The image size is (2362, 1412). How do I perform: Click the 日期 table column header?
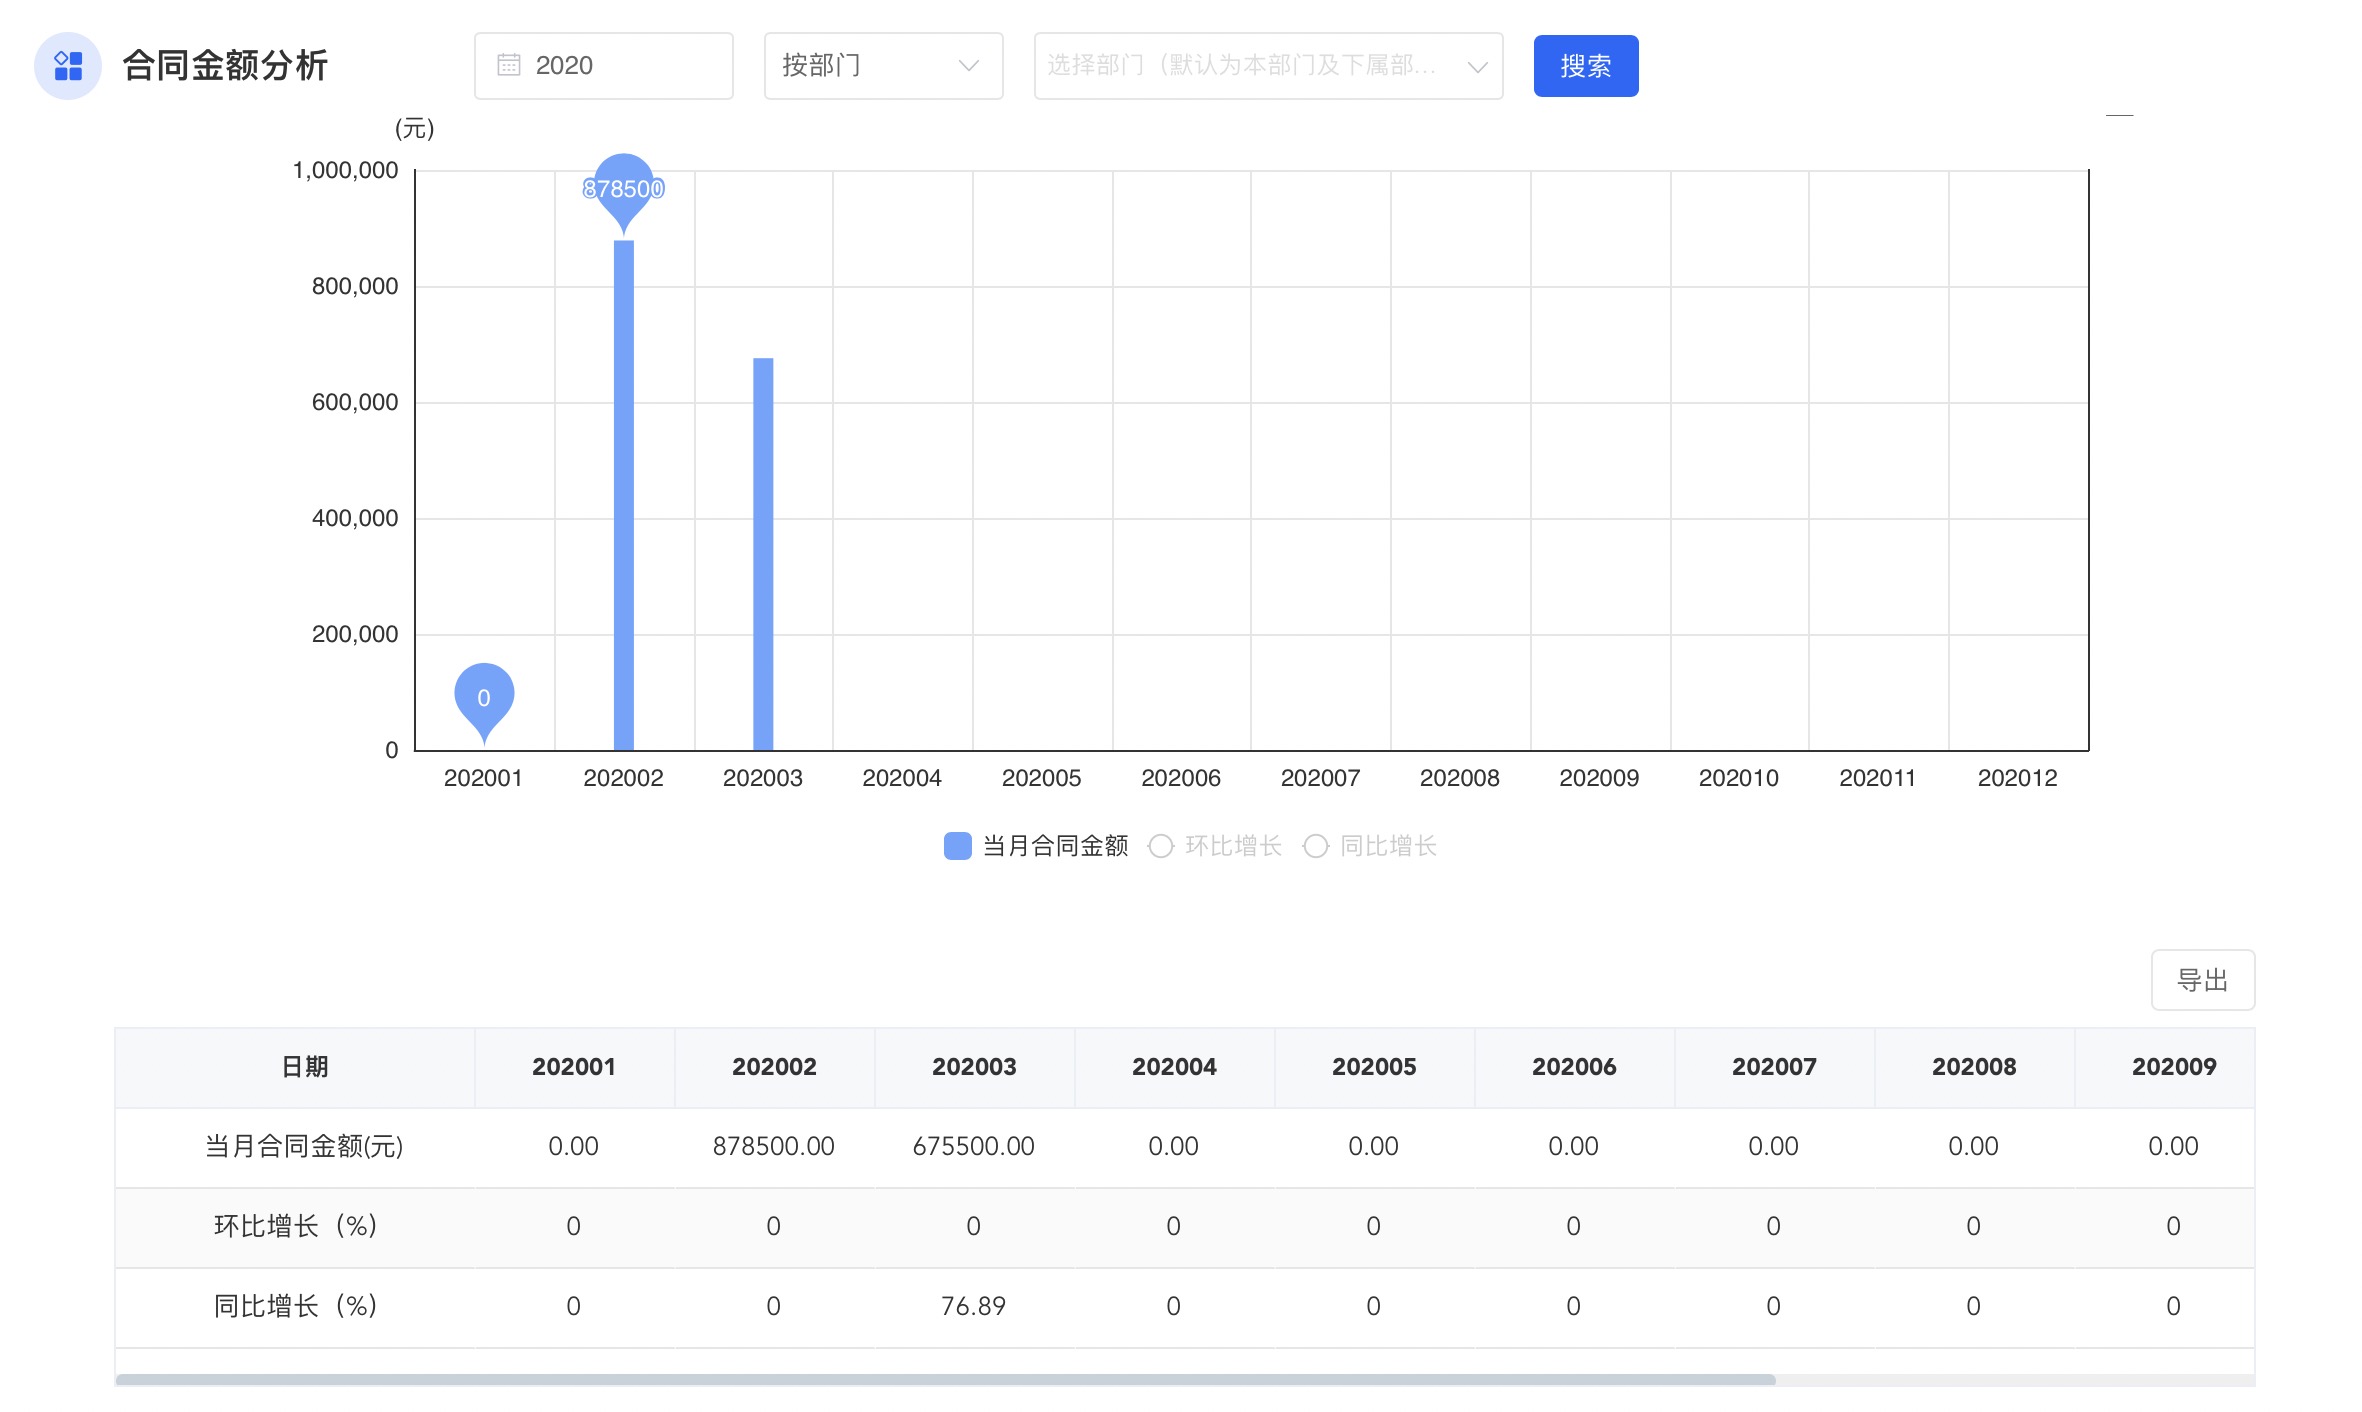(304, 1067)
